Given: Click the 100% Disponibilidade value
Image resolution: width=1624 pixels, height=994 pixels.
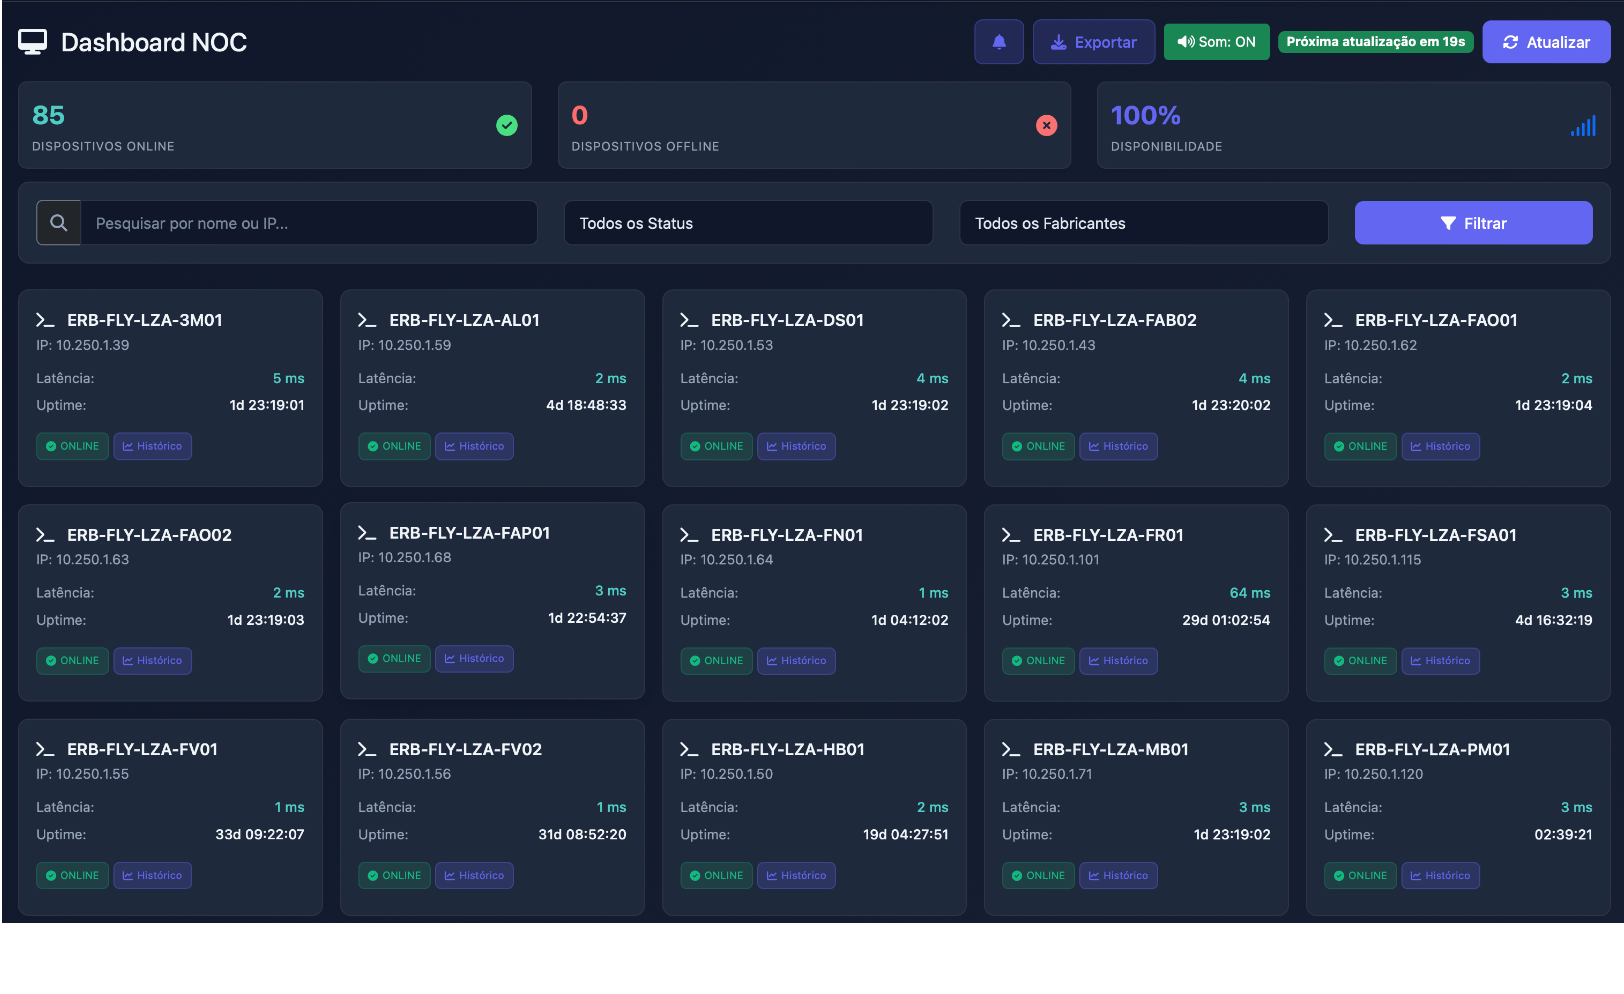Looking at the screenshot, I should point(1145,115).
